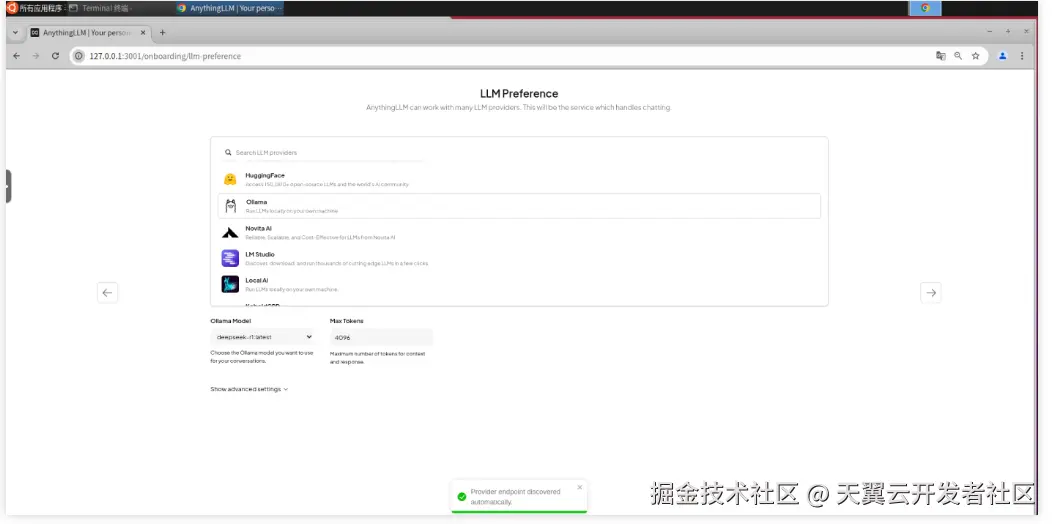Click the 'Choose the Ollama model' help text
1052x524 pixels.
(262, 357)
